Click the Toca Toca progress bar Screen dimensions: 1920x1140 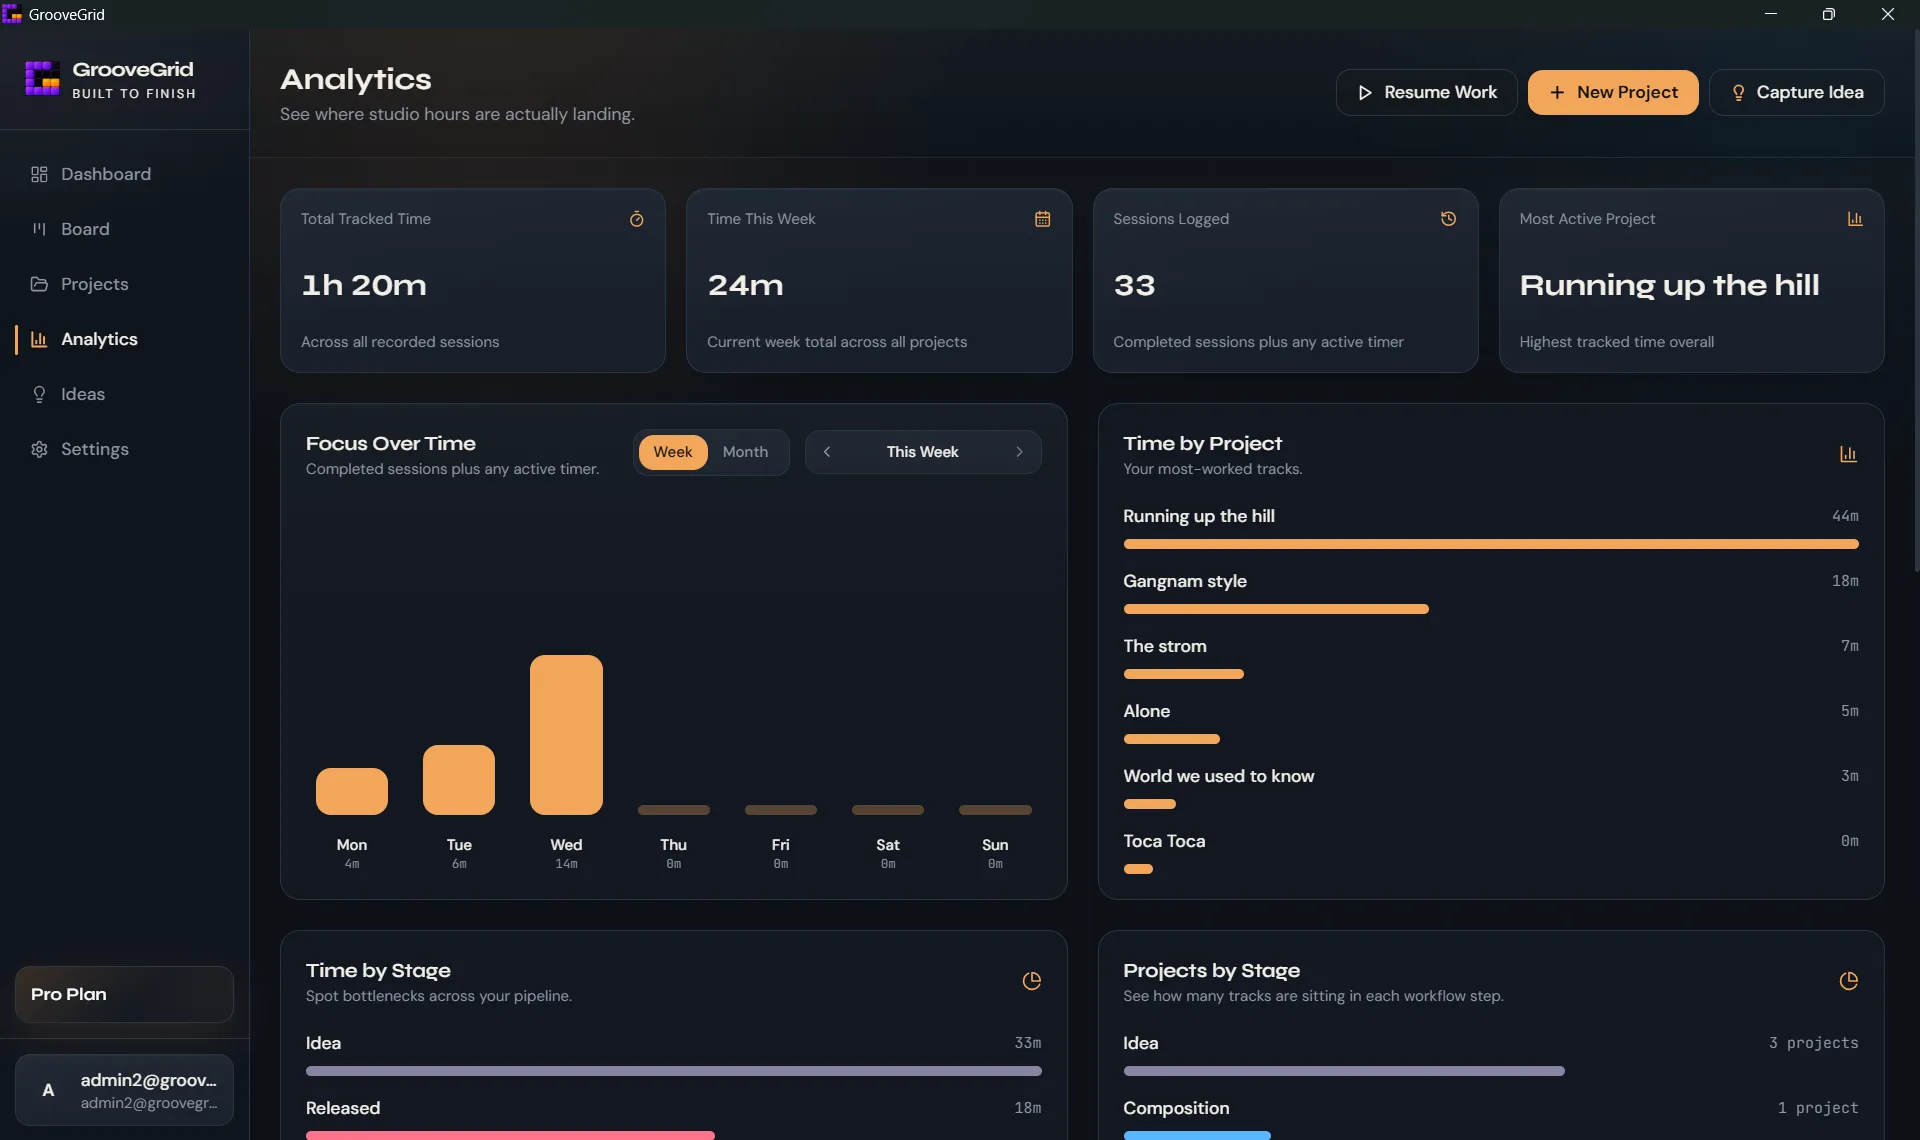(1138, 869)
